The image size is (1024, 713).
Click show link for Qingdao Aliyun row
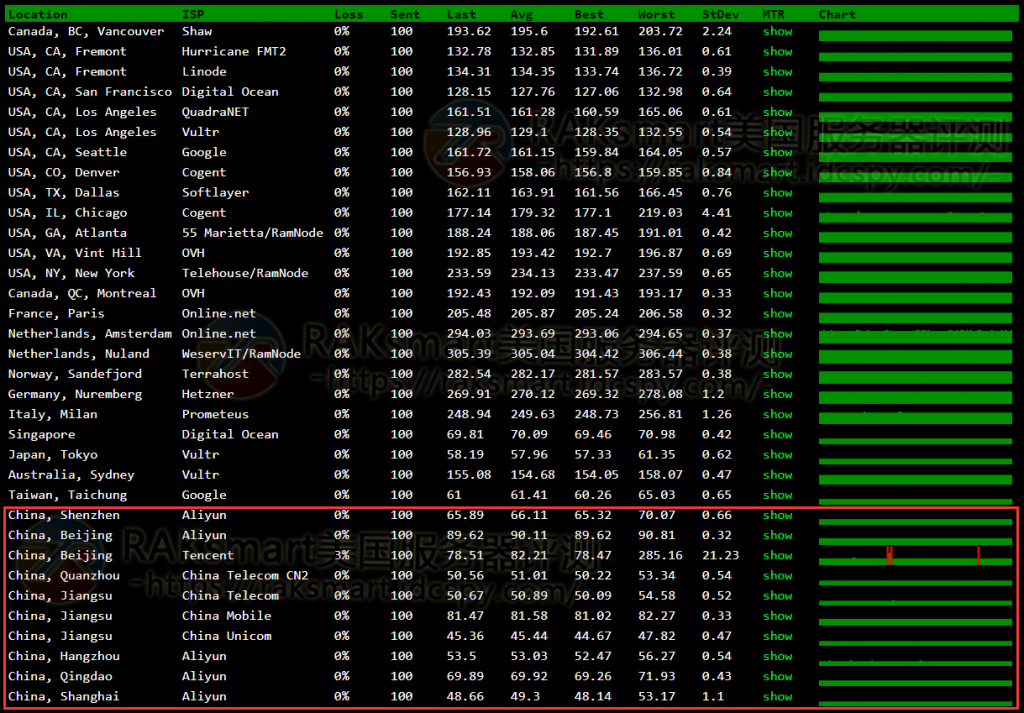(777, 676)
